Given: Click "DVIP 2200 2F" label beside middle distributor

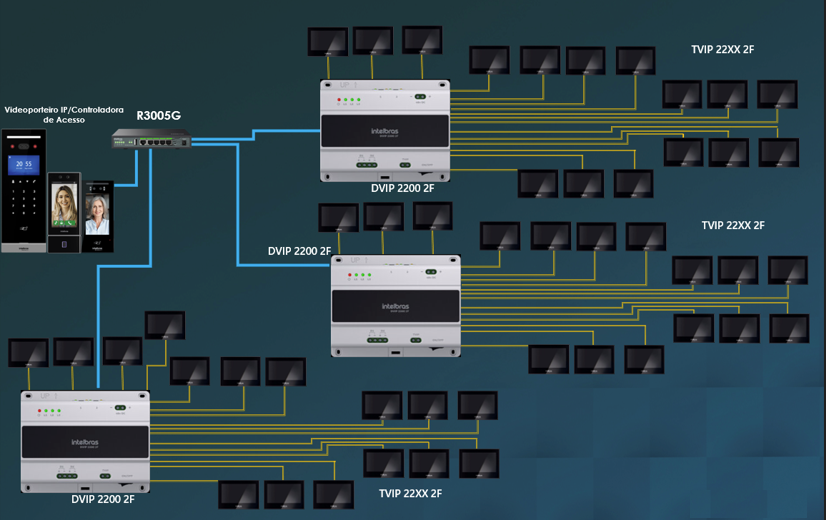Looking at the screenshot, I should pyautogui.click(x=299, y=251).
